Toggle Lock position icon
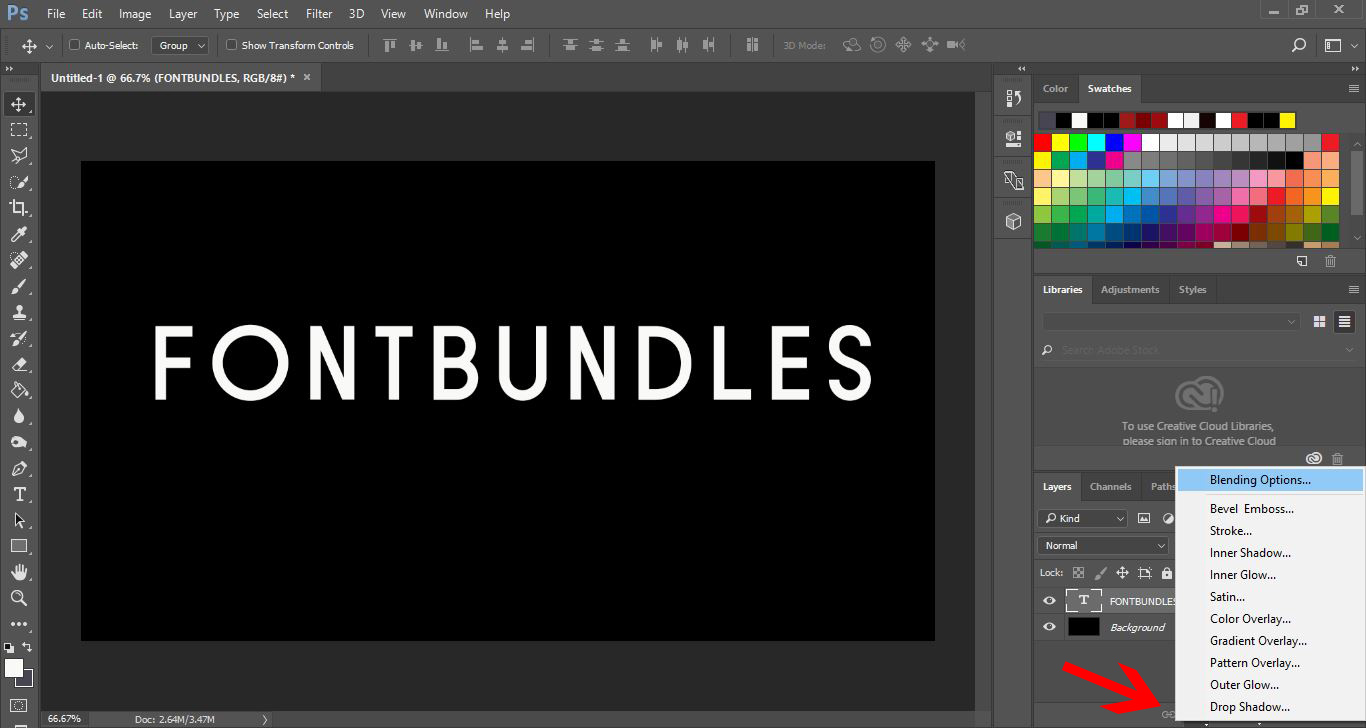1366x728 pixels. [1122, 573]
